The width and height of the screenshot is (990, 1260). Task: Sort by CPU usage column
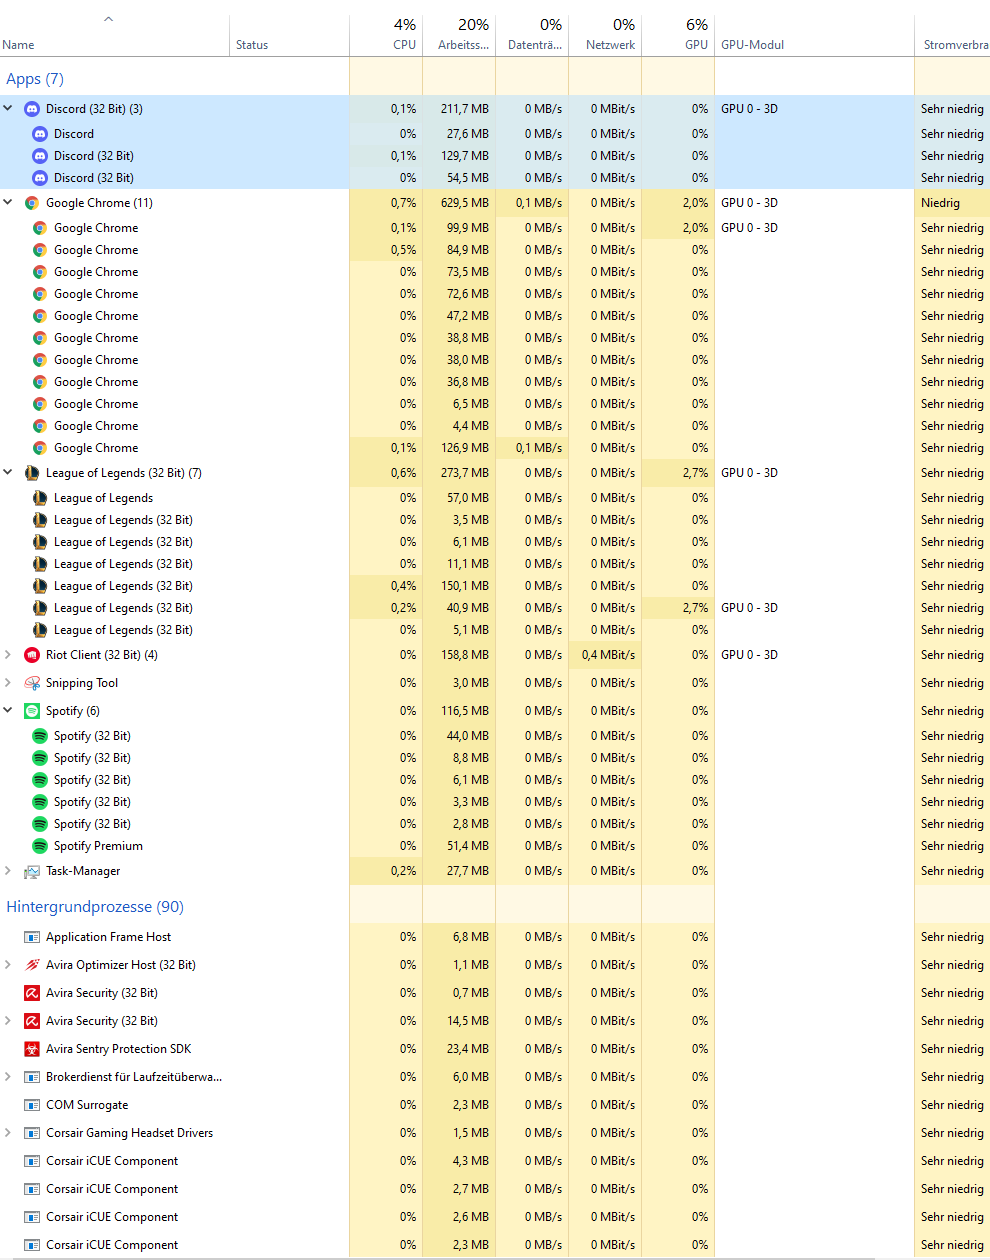[386, 35]
